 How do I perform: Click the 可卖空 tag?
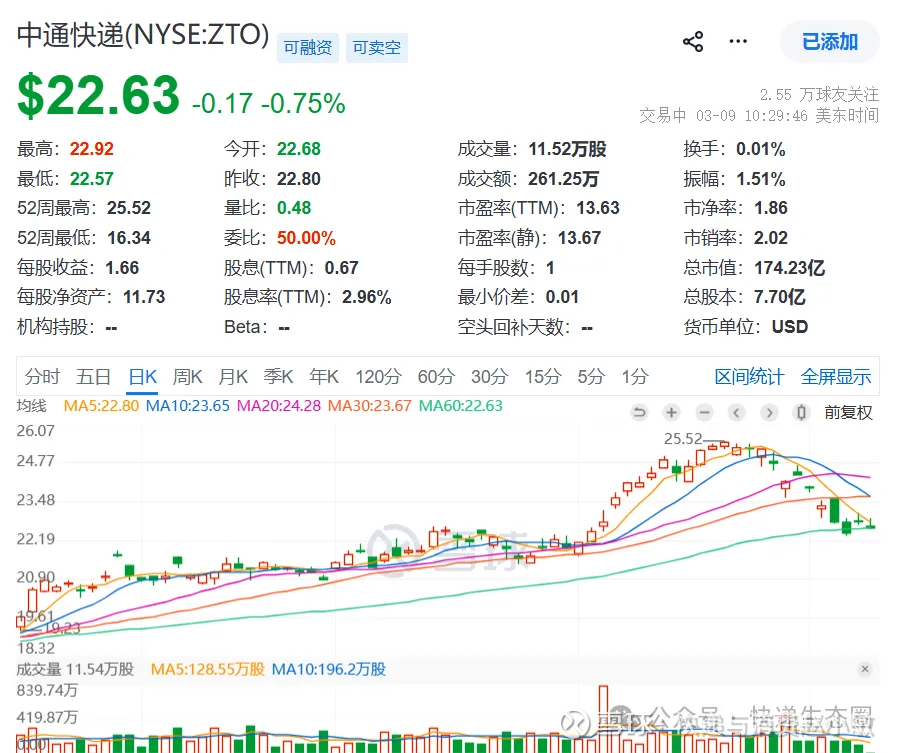377,47
